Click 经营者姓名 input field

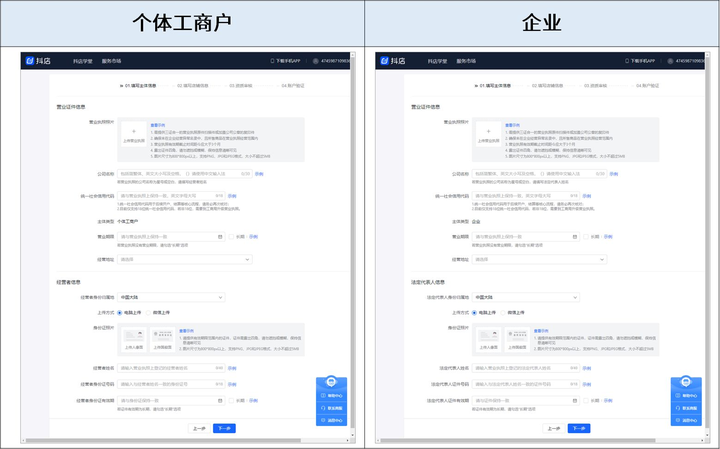click(x=171, y=368)
